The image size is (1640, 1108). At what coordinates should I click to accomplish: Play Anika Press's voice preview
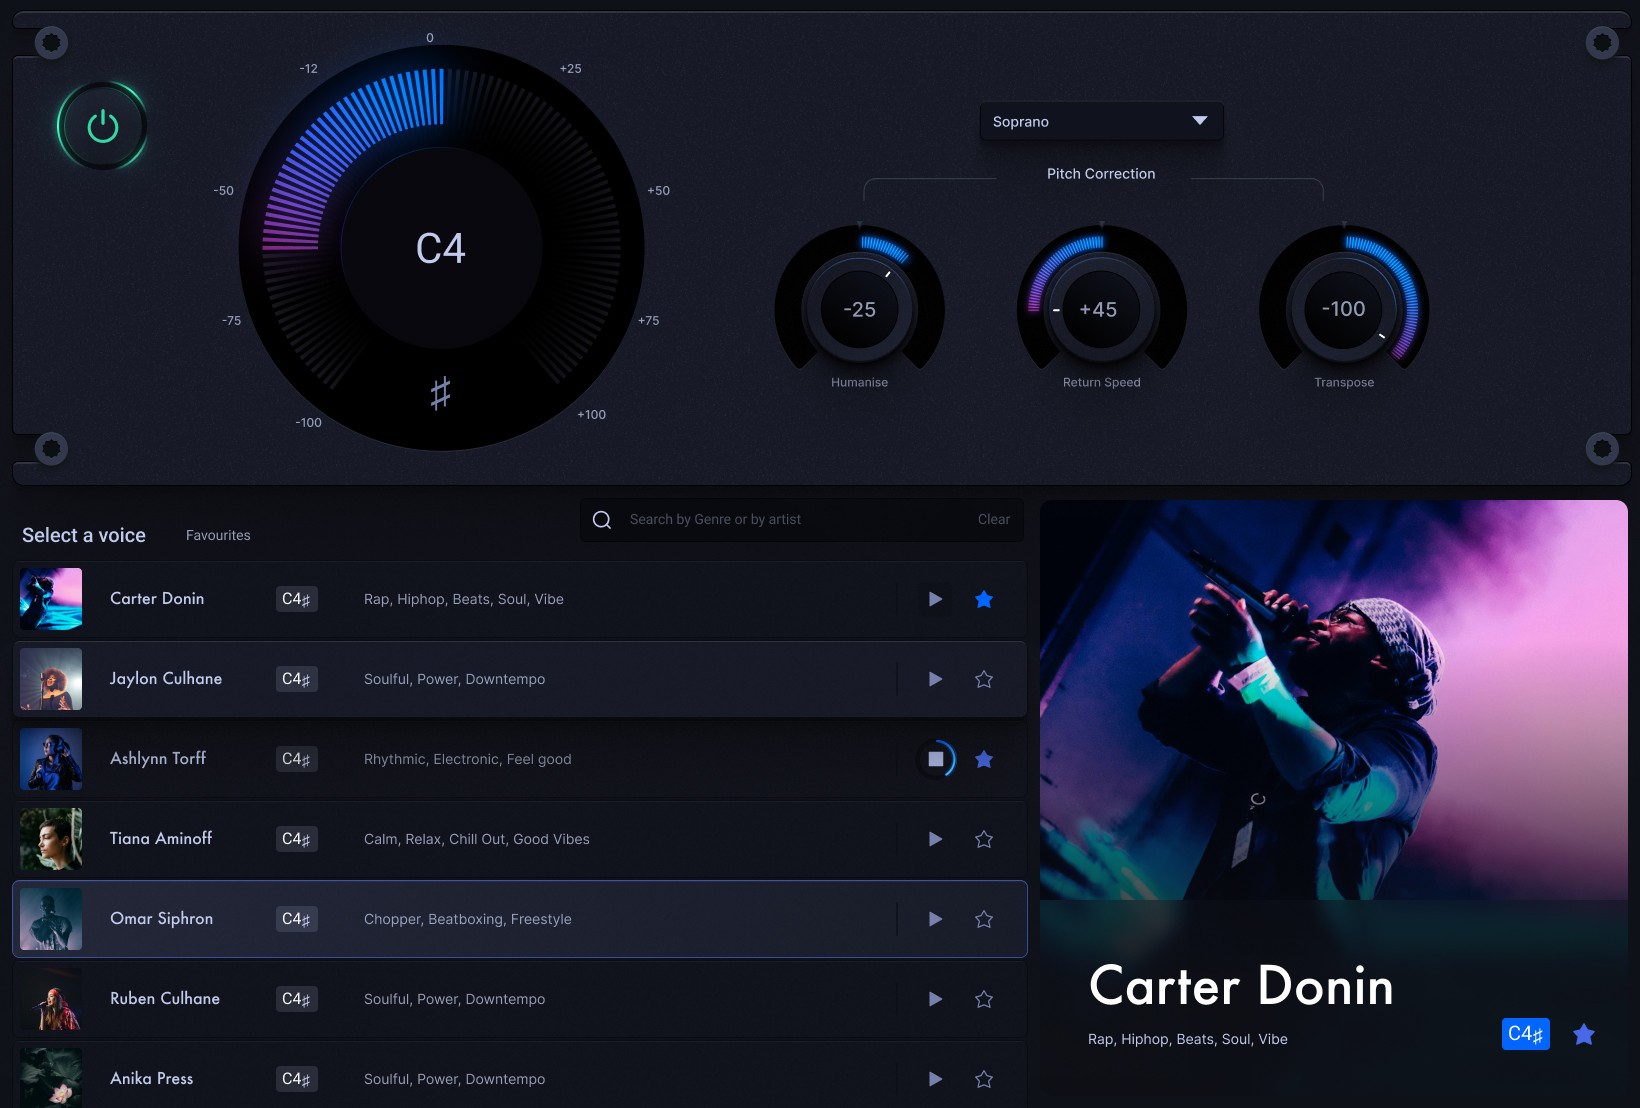pyautogui.click(x=934, y=1079)
